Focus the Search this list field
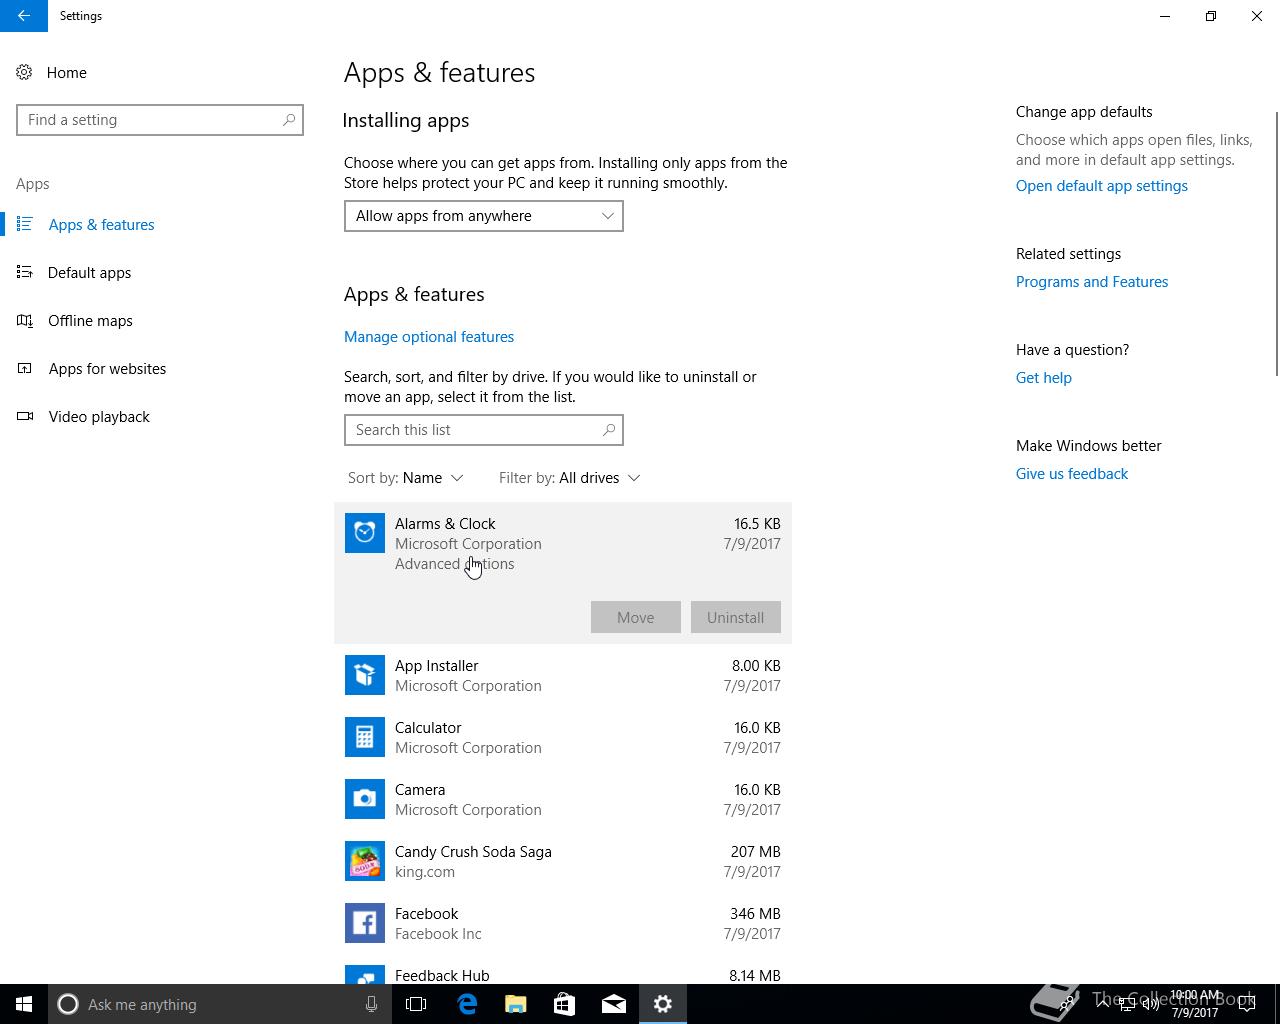1280x1024 pixels. [x=484, y=430]
